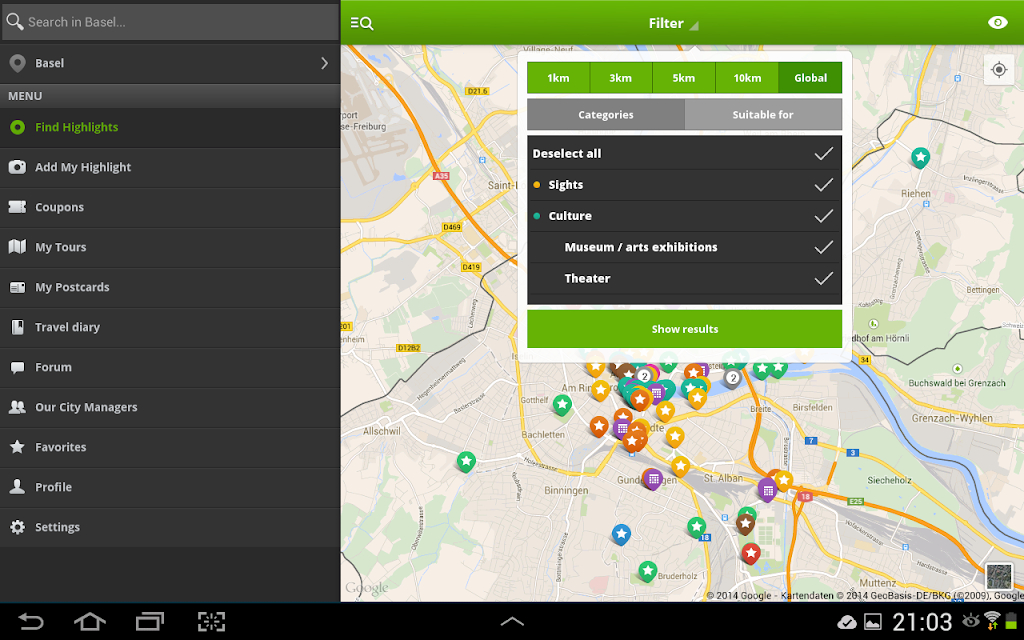Select the 5km radius option
Screen dimensions: 1024x640
tap(684, 78)
